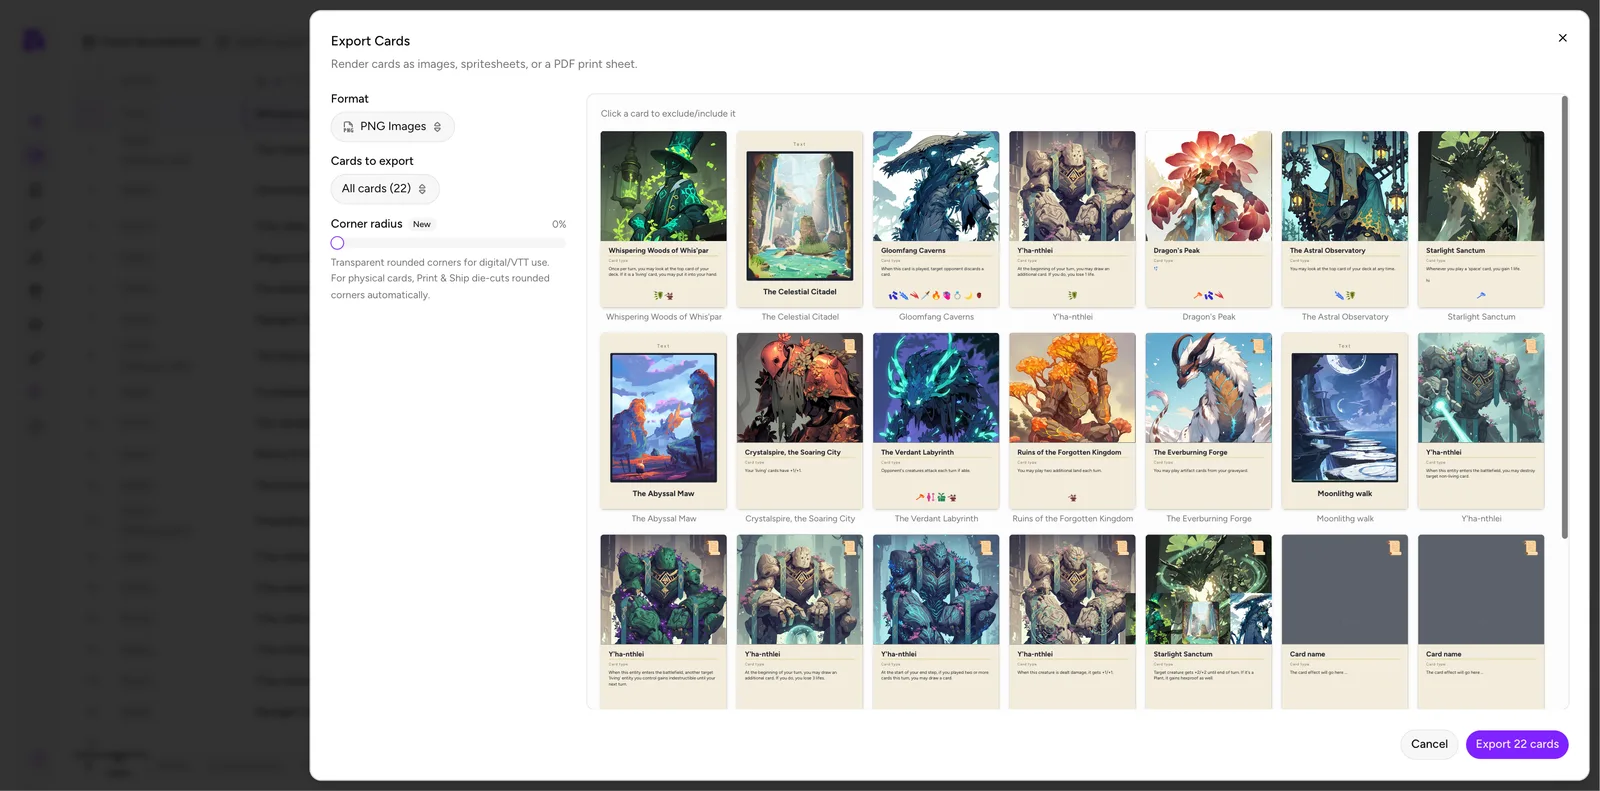Toggle the dark blue golem Y'ha-nthlei card

(x=936, y=622)
